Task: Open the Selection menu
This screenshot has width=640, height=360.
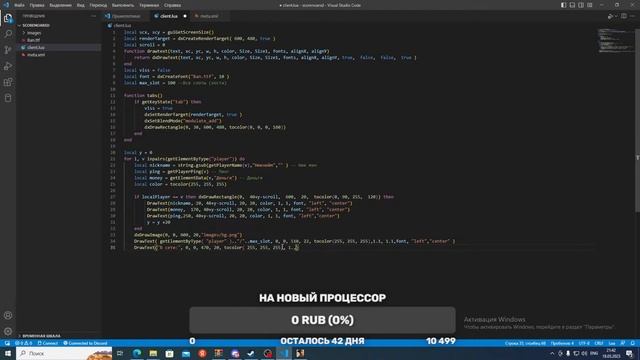Action: coord(60,5)
